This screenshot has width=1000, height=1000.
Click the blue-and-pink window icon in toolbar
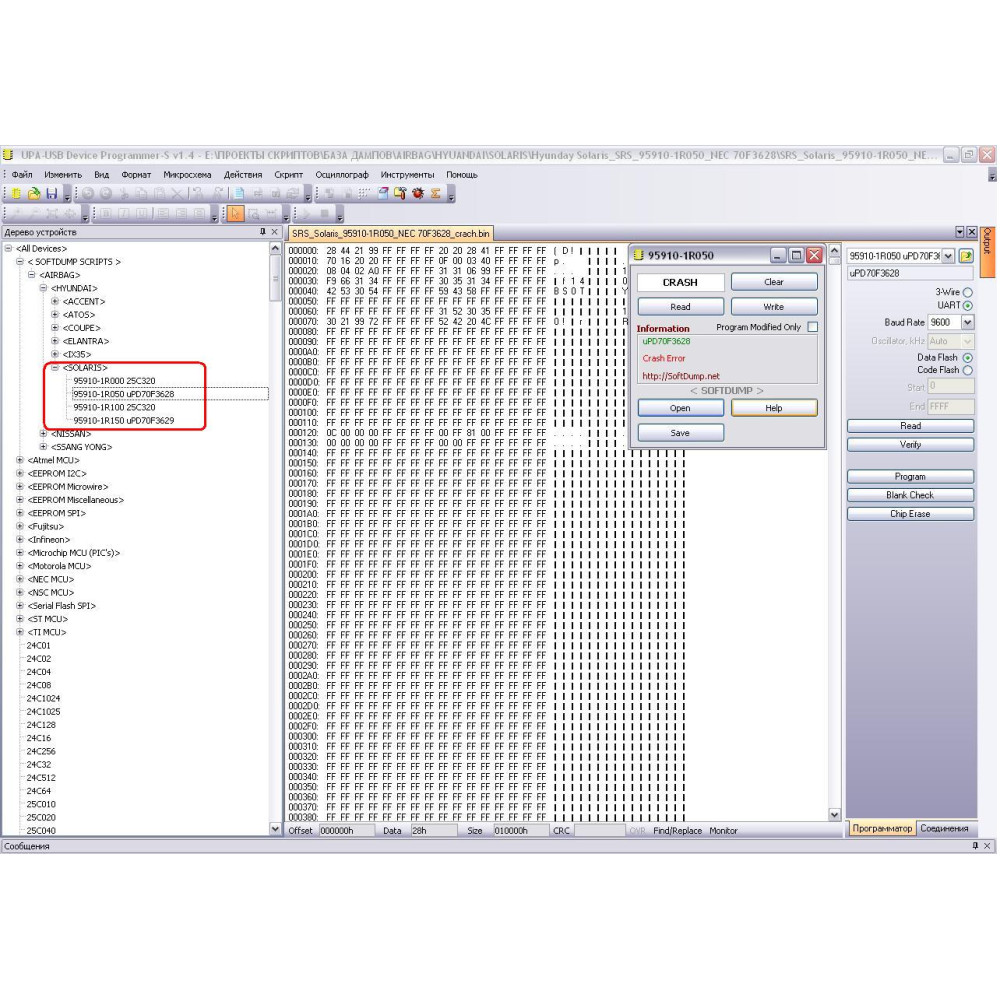click(x=383, y=193)
